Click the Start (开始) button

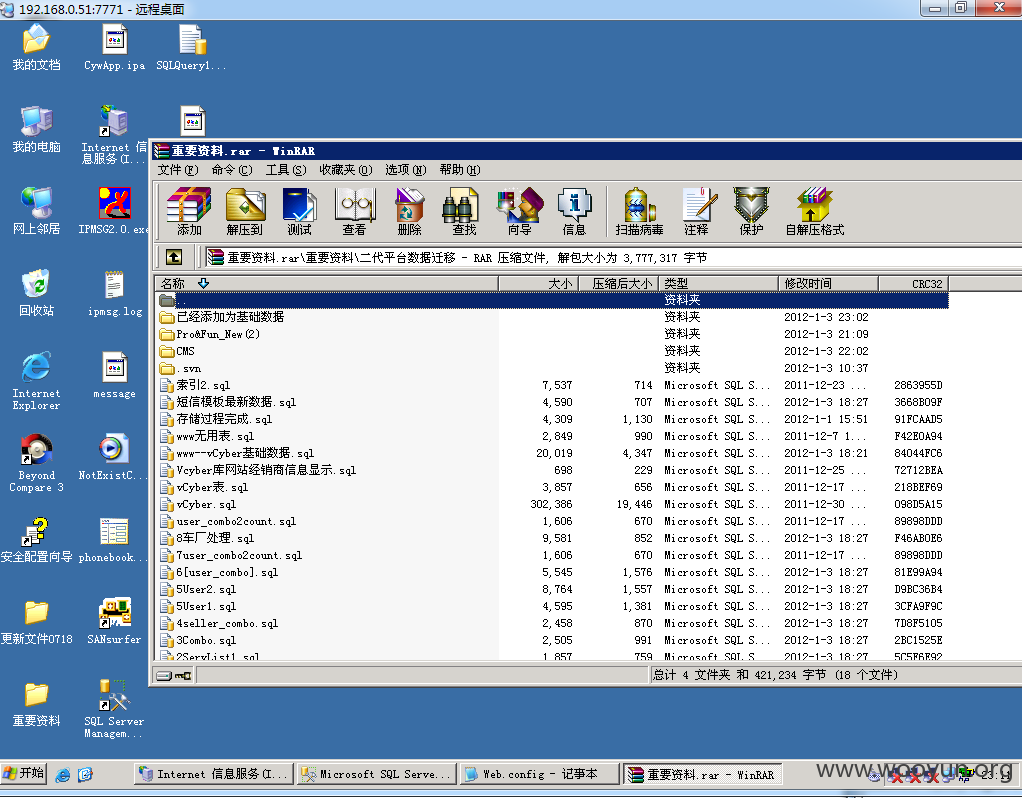(x=23, y=773)
